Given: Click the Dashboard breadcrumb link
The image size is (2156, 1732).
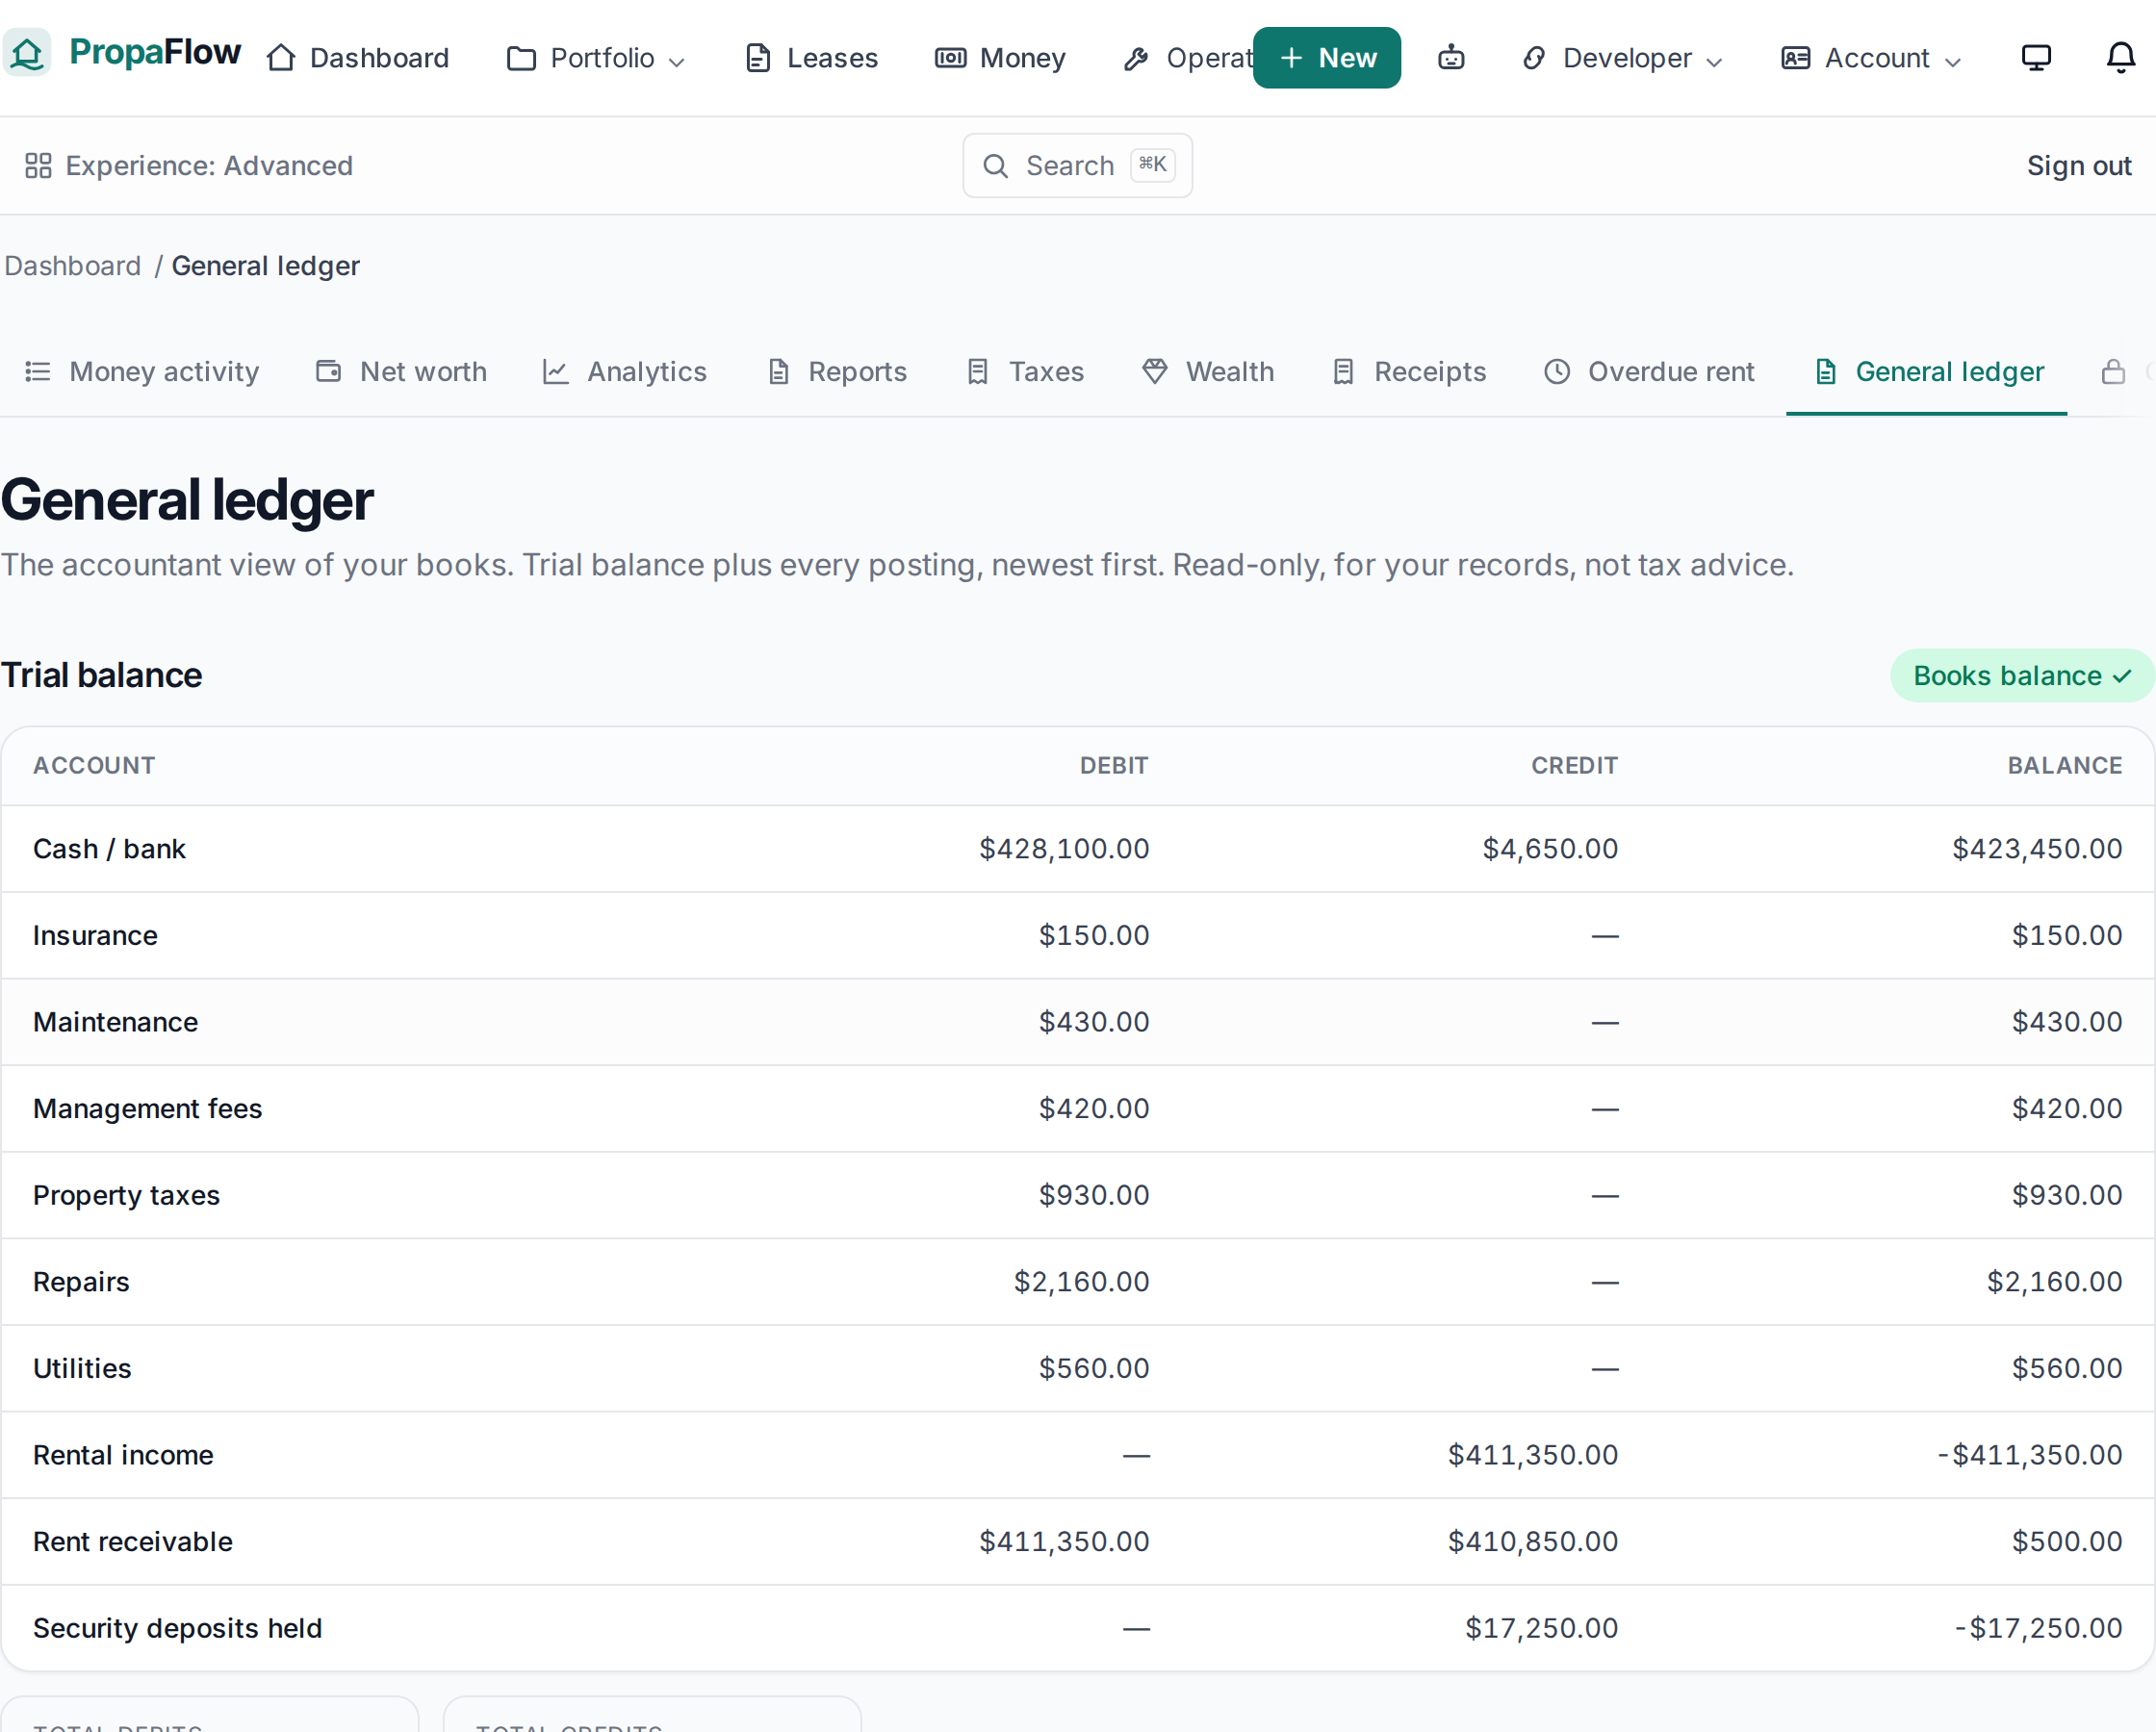Looking at the screenshot, I should [72, 266].
